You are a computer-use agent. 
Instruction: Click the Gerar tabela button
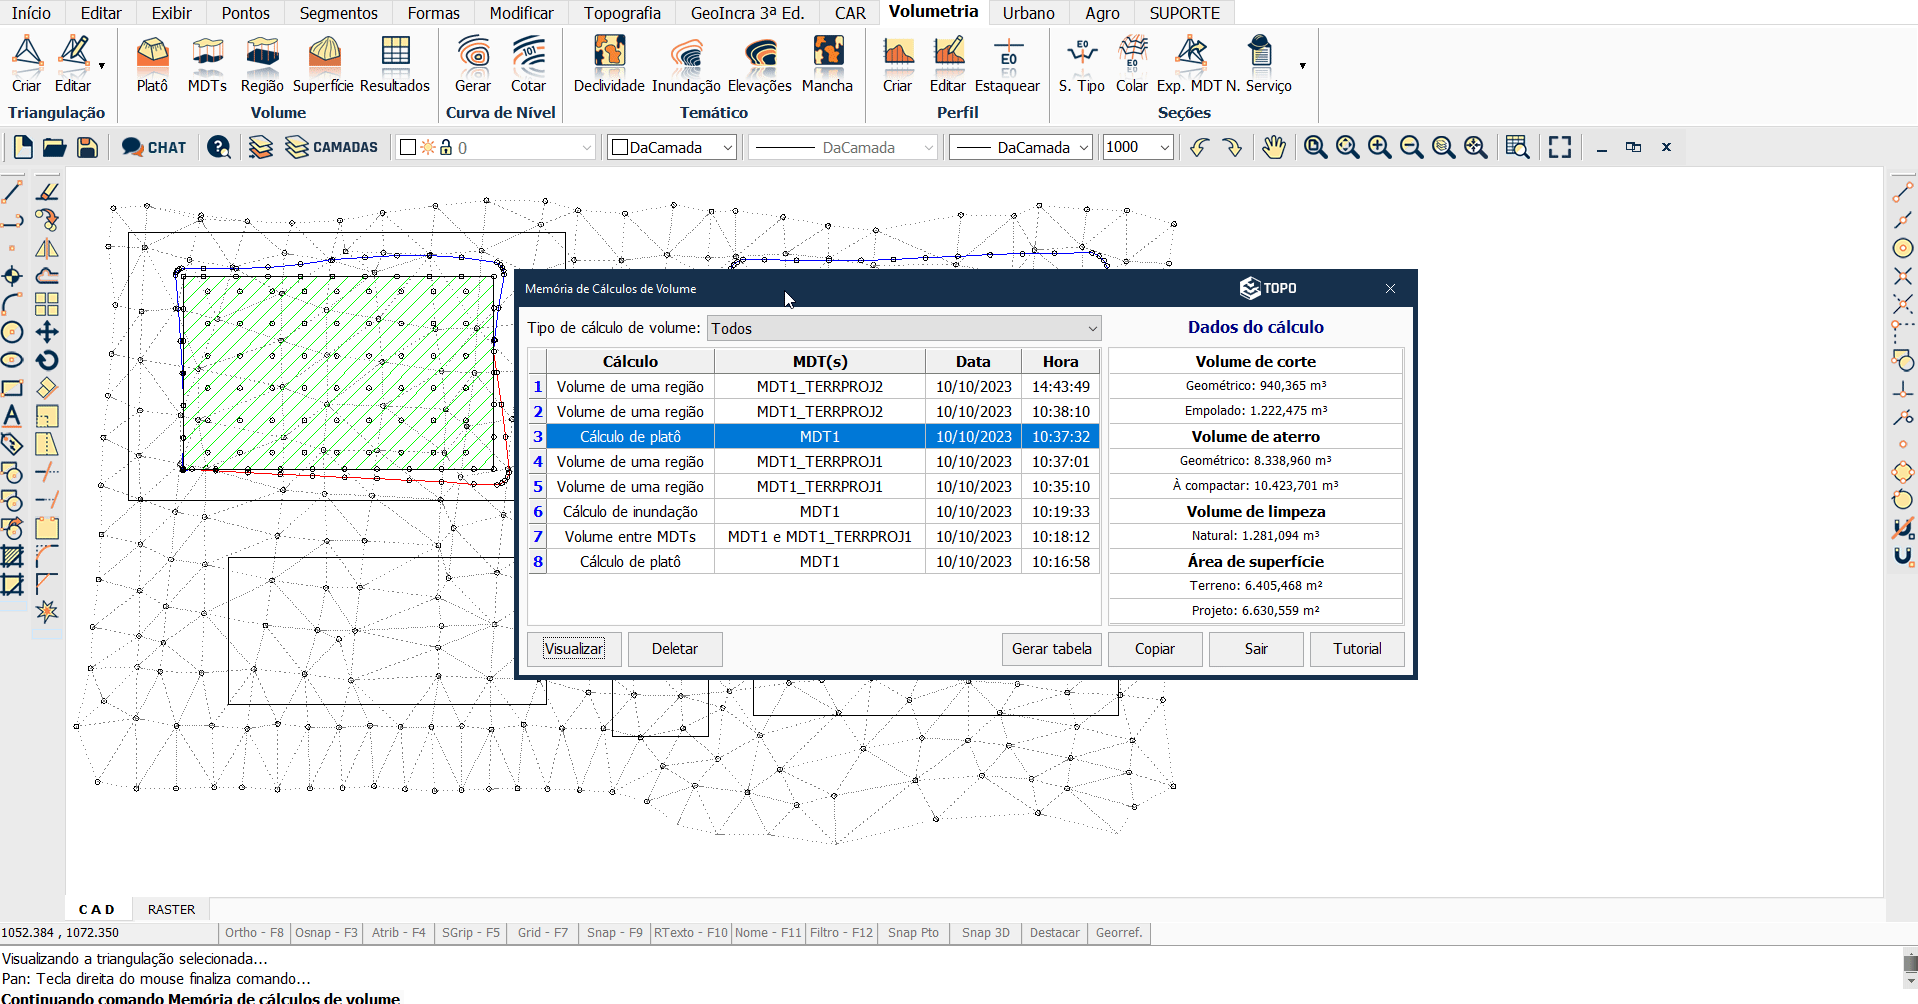(1051, 649)
